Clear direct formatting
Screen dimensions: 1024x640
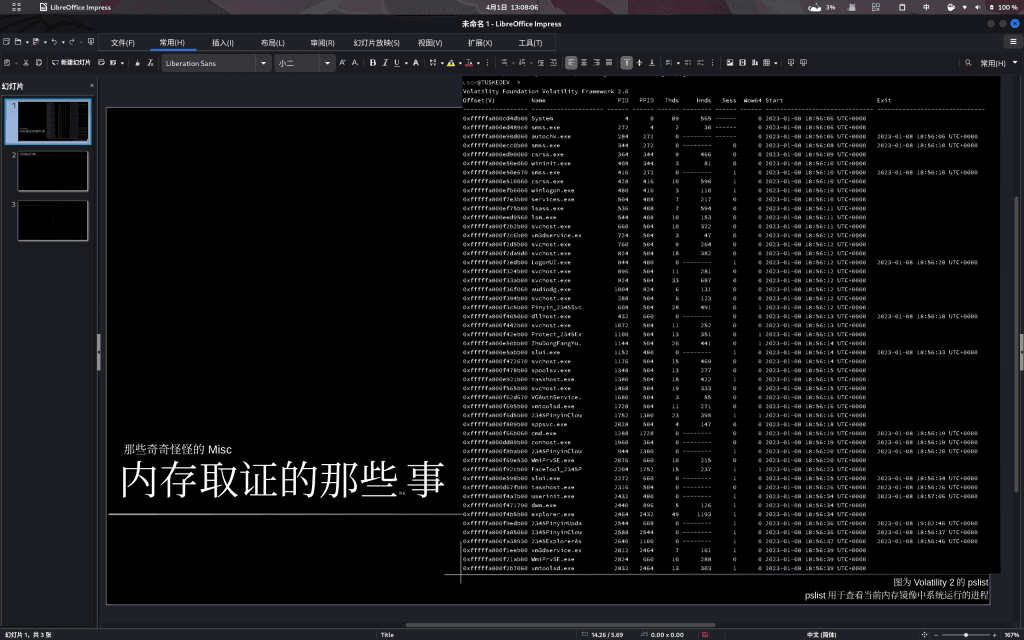[150, 63]
